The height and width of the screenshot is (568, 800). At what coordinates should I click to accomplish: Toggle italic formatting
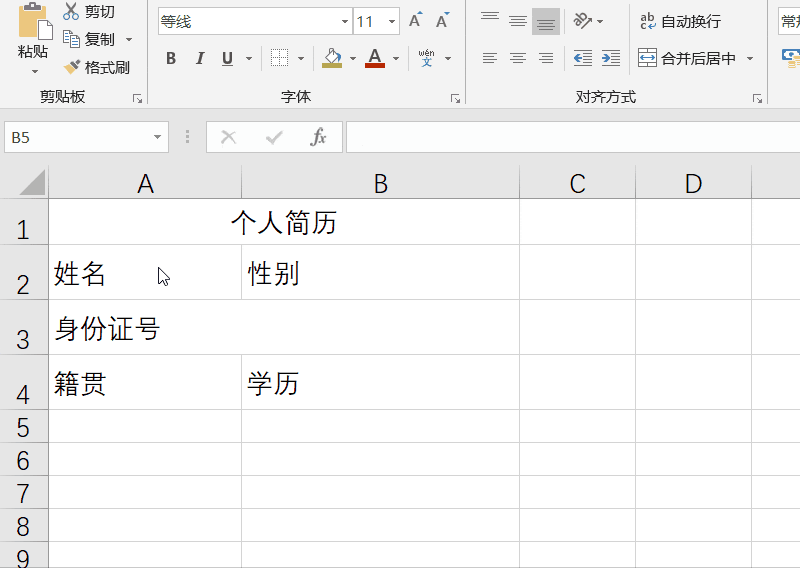pyautogui.click(x=200, y=59)
